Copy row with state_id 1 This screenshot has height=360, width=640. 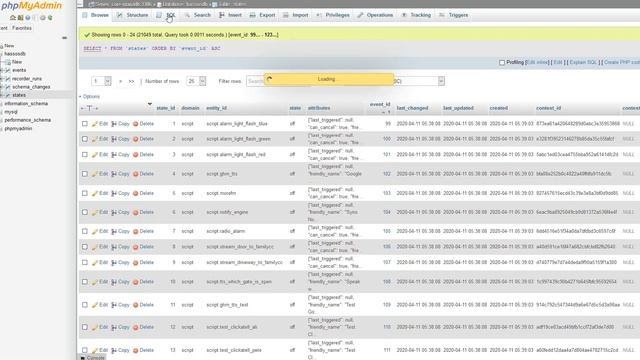click(x=120, y=124)
